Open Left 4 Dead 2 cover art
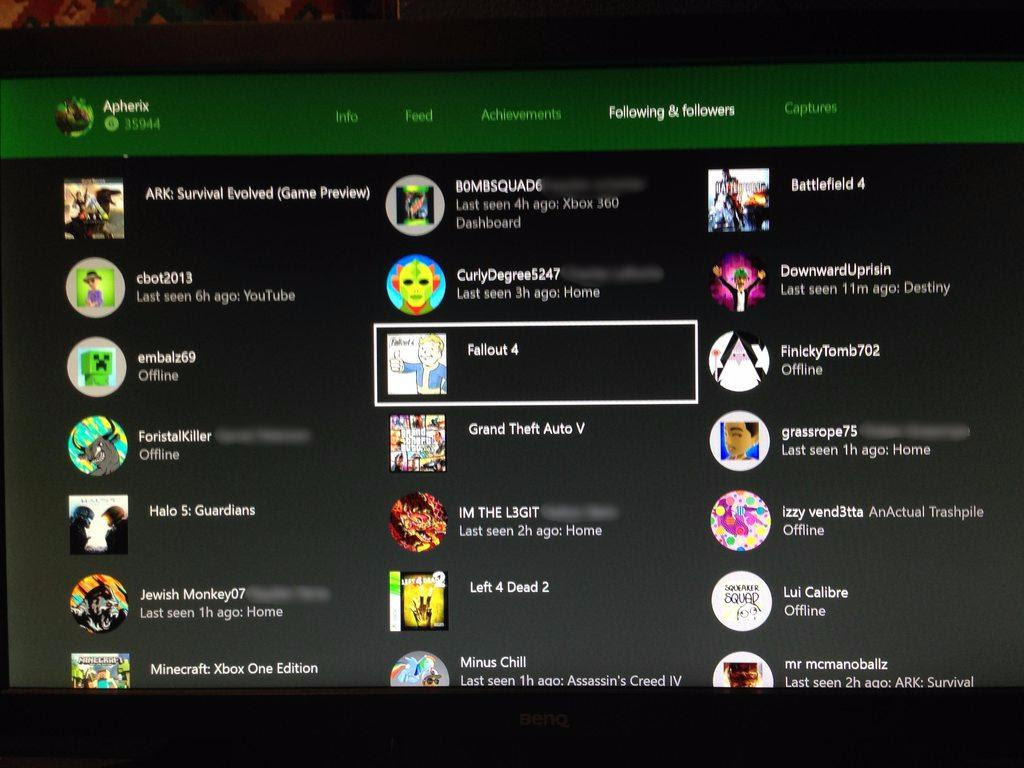Screen dimensions: 1024x768 pos(419,601)
